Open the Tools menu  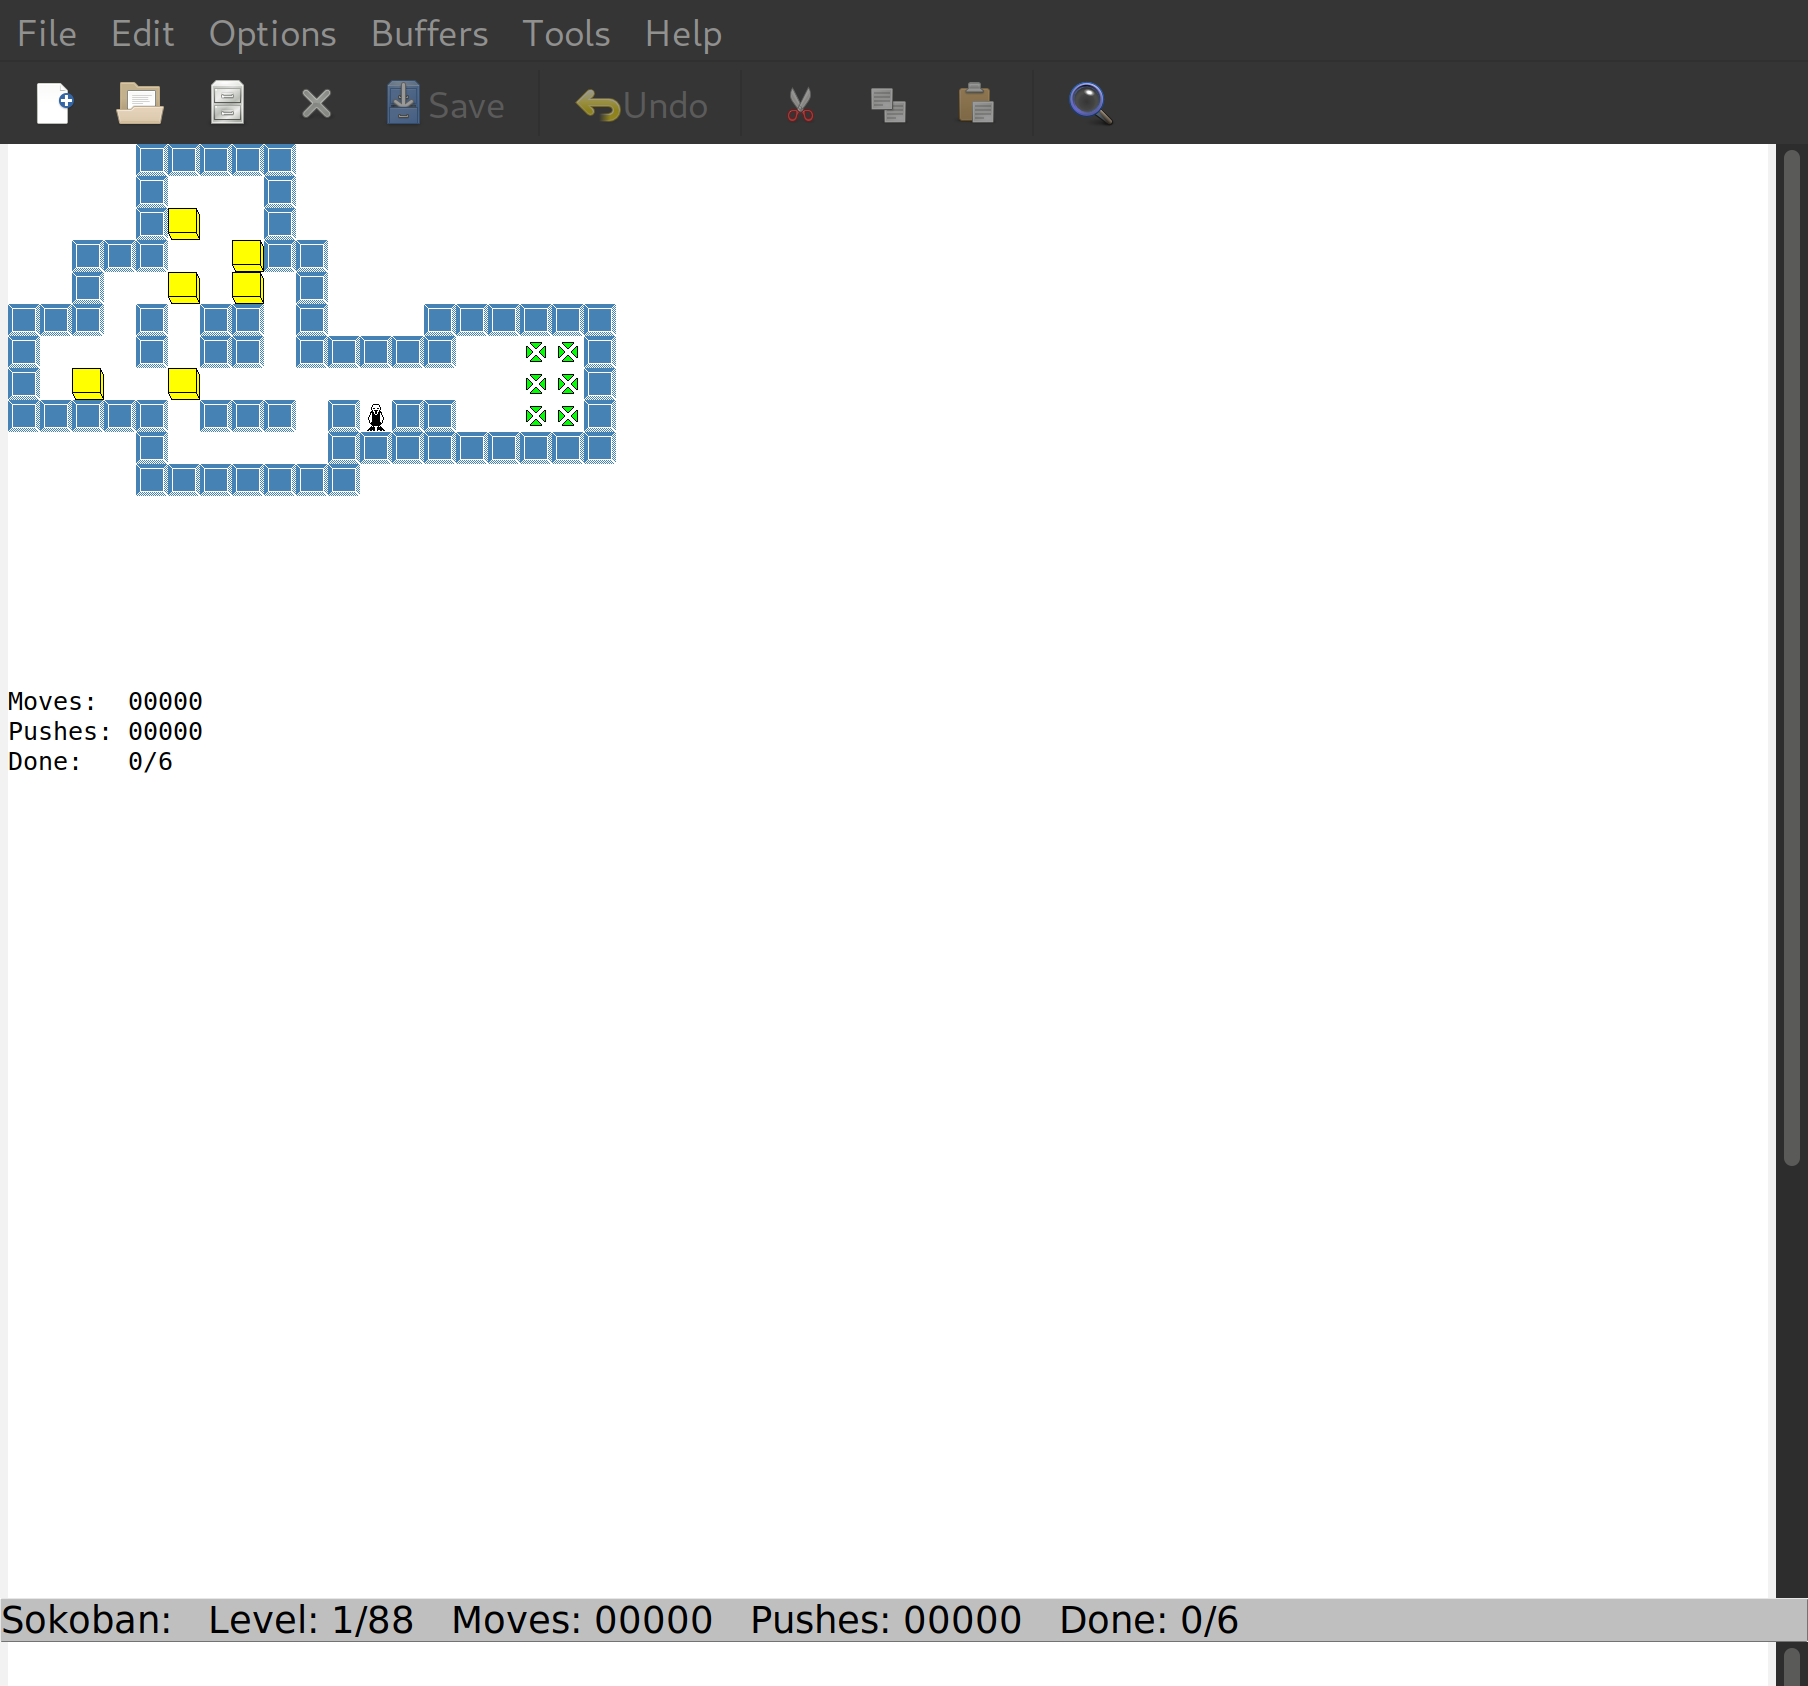pyautogui.click(x=566, y=34)
